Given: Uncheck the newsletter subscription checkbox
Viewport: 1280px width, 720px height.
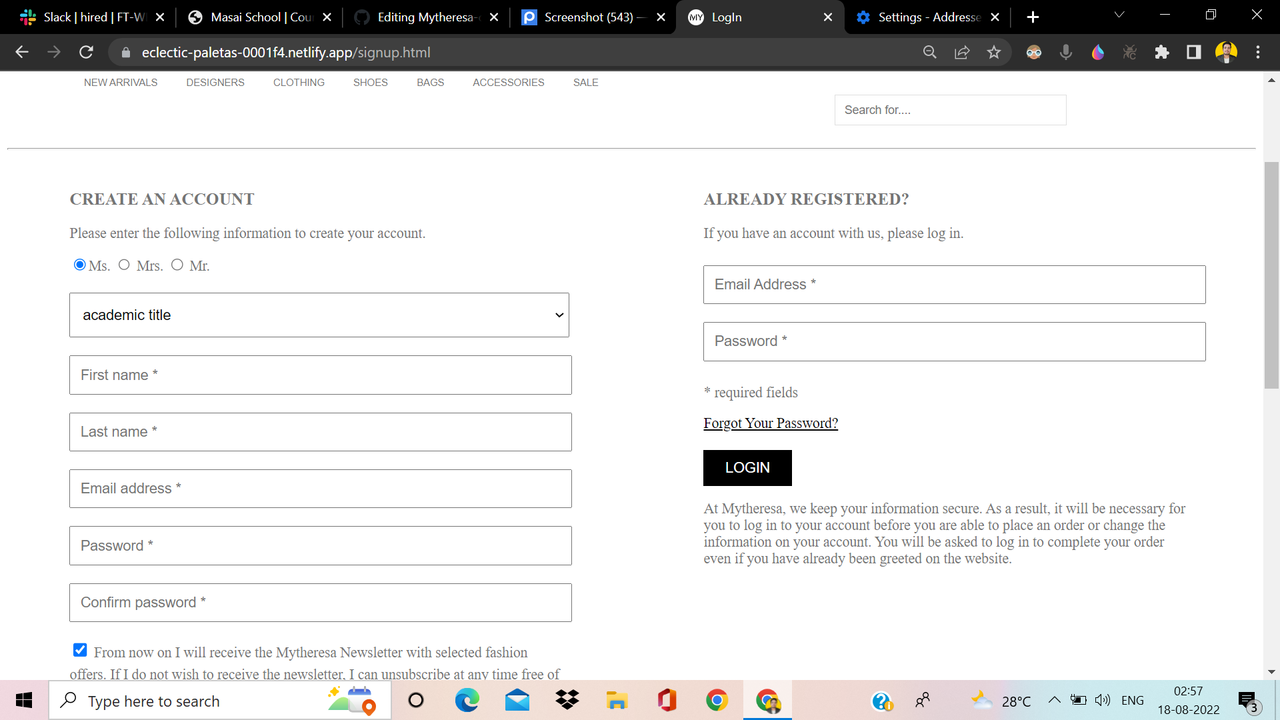Looking at the screenshot, I should (80, 649).
